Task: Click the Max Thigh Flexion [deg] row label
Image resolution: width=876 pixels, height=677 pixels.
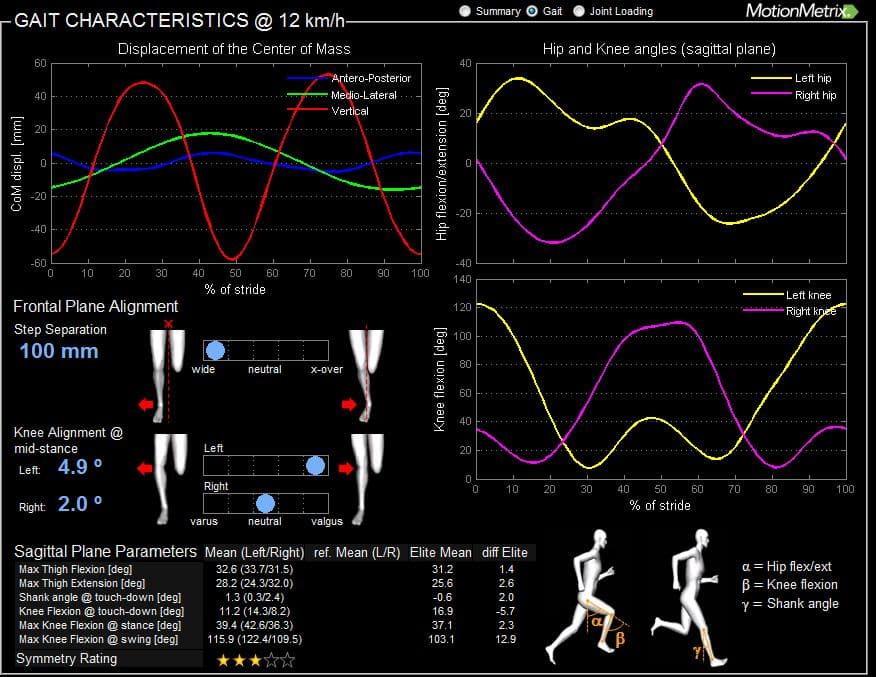Action: tap(75, 569)
